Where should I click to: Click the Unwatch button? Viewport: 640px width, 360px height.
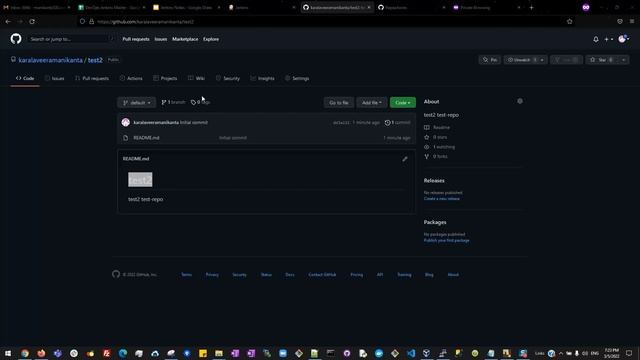coord(521,60)
